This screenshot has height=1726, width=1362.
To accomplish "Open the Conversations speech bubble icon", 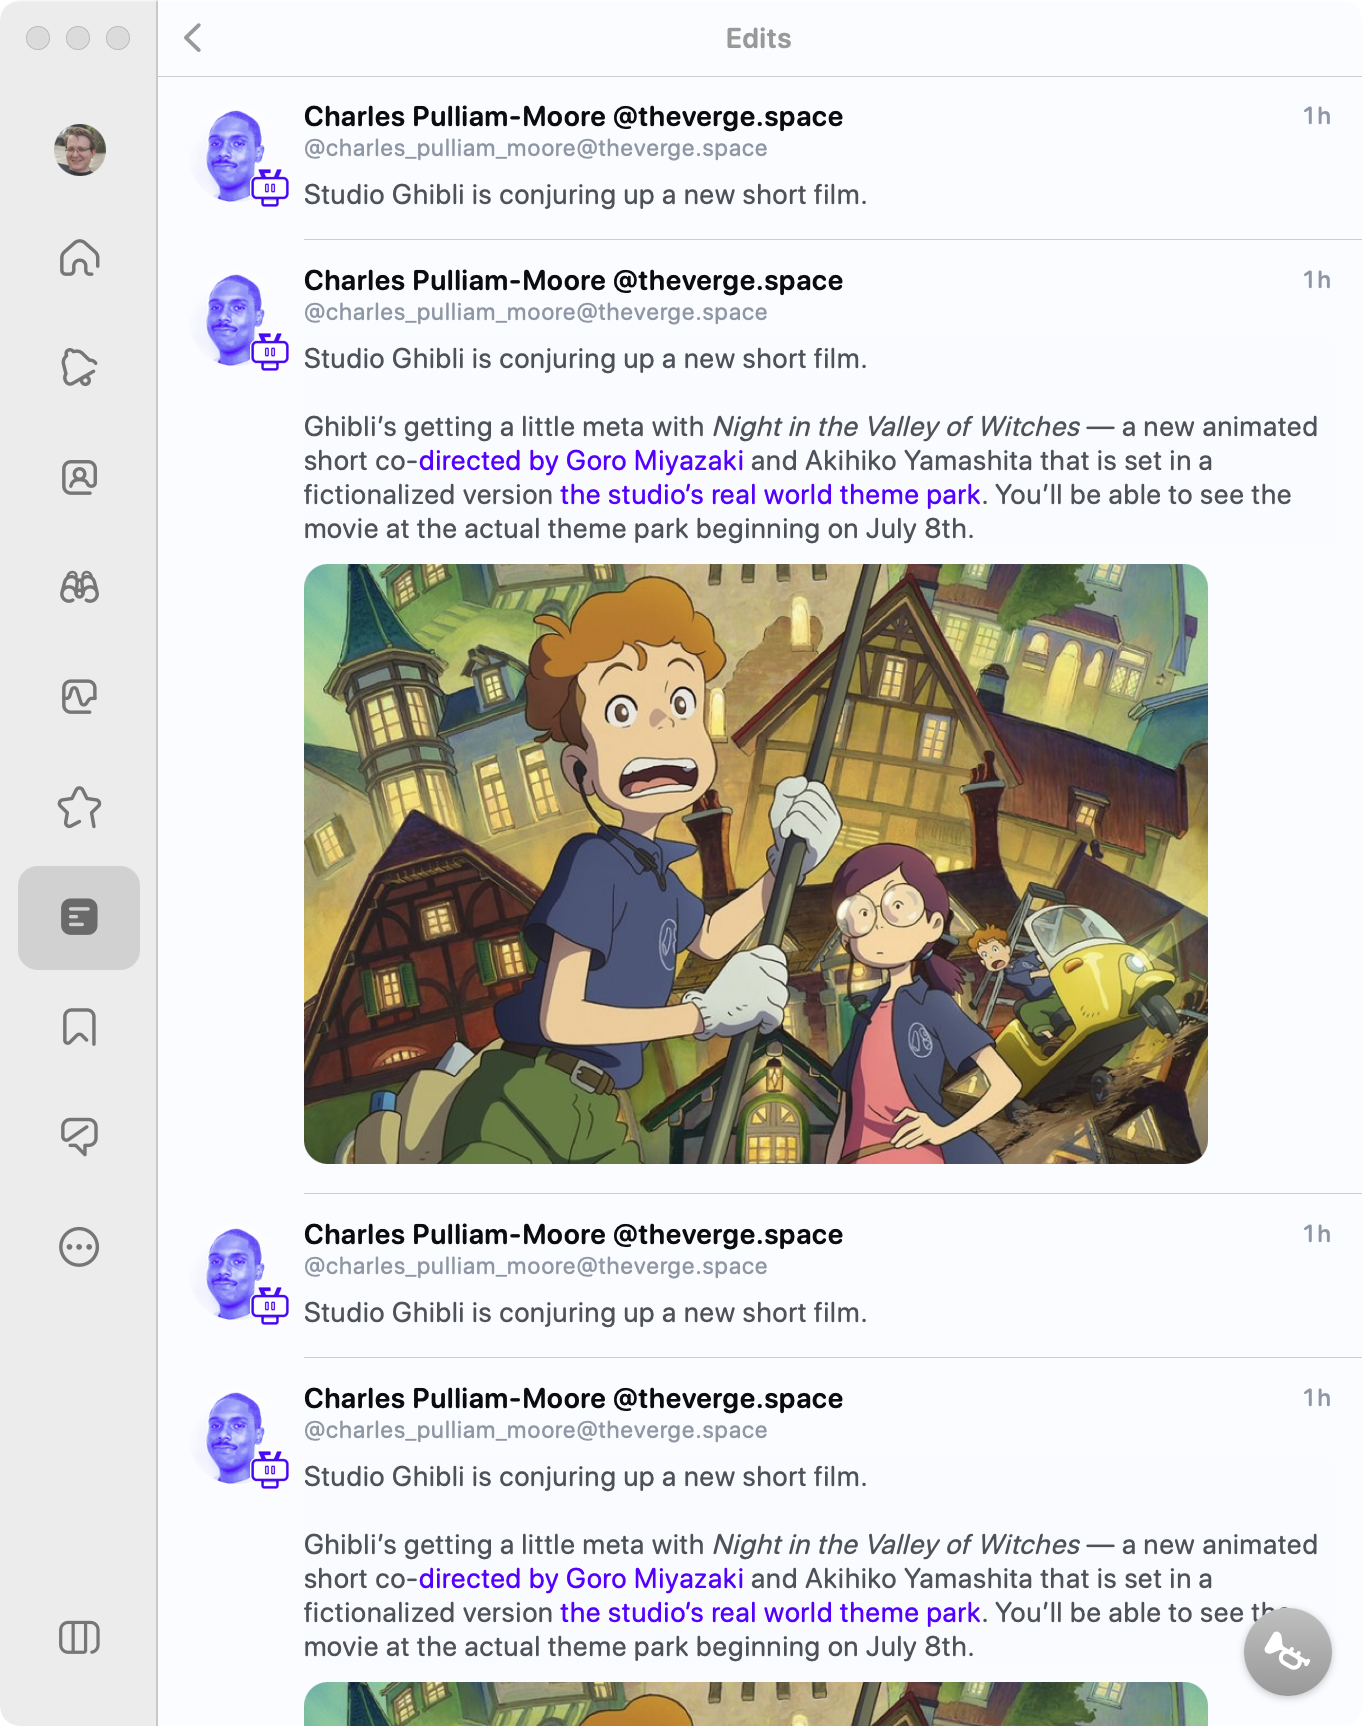I will 79,1137.
